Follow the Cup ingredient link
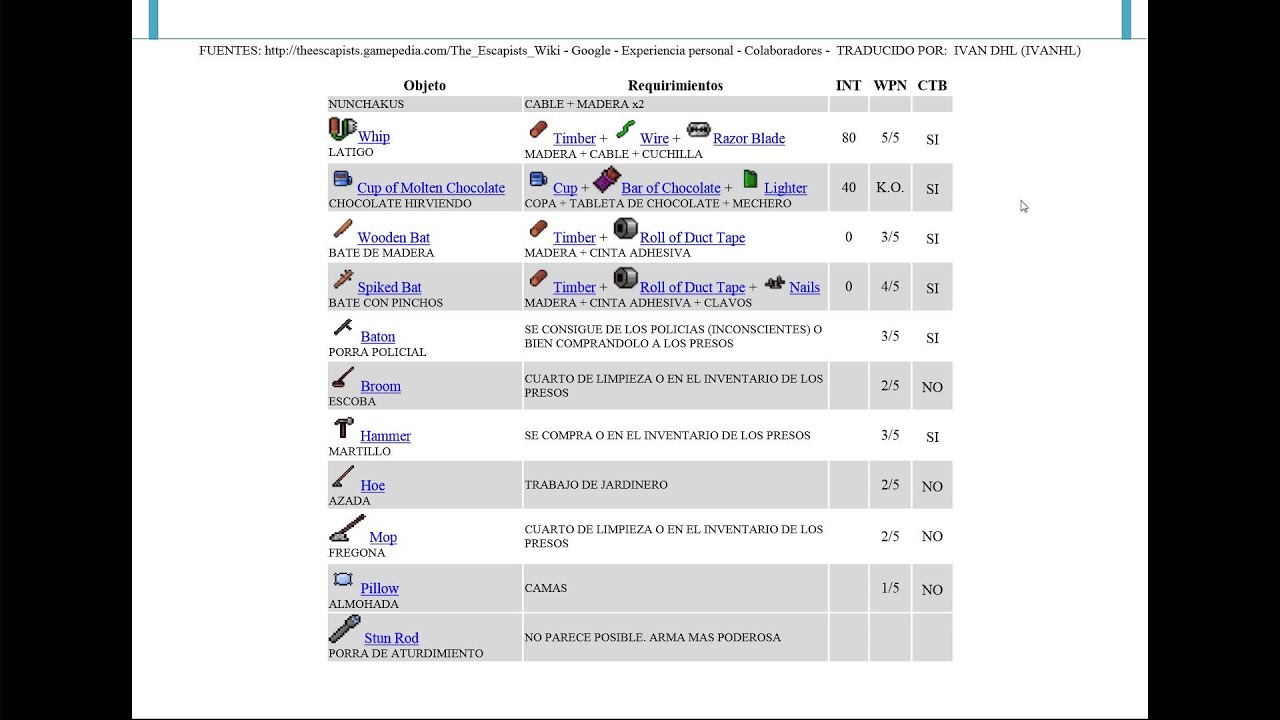1280x720 pixels. pos(565,188)
